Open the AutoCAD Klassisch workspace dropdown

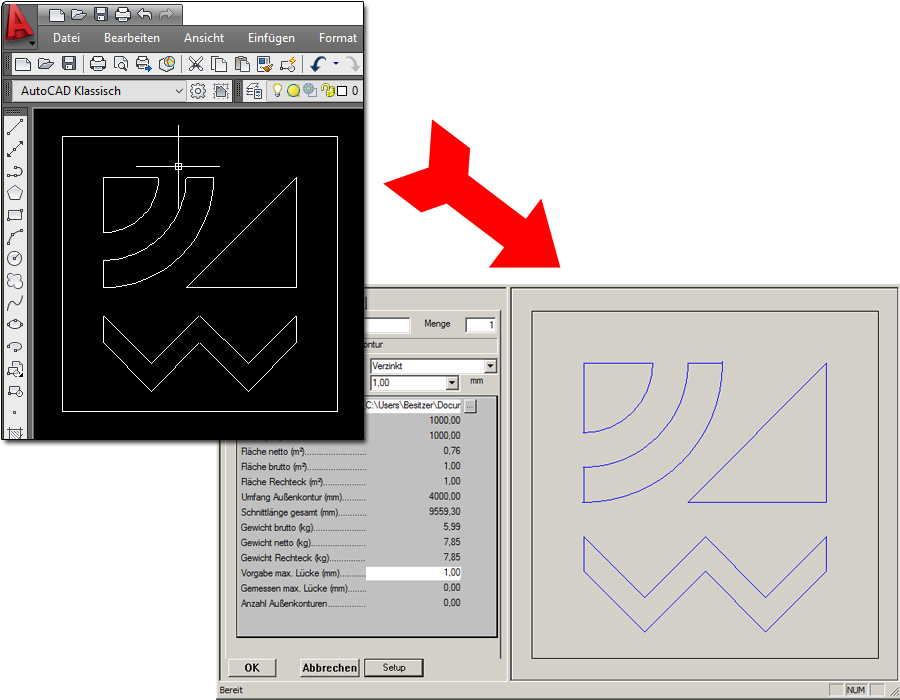click(x=179, y=91)
